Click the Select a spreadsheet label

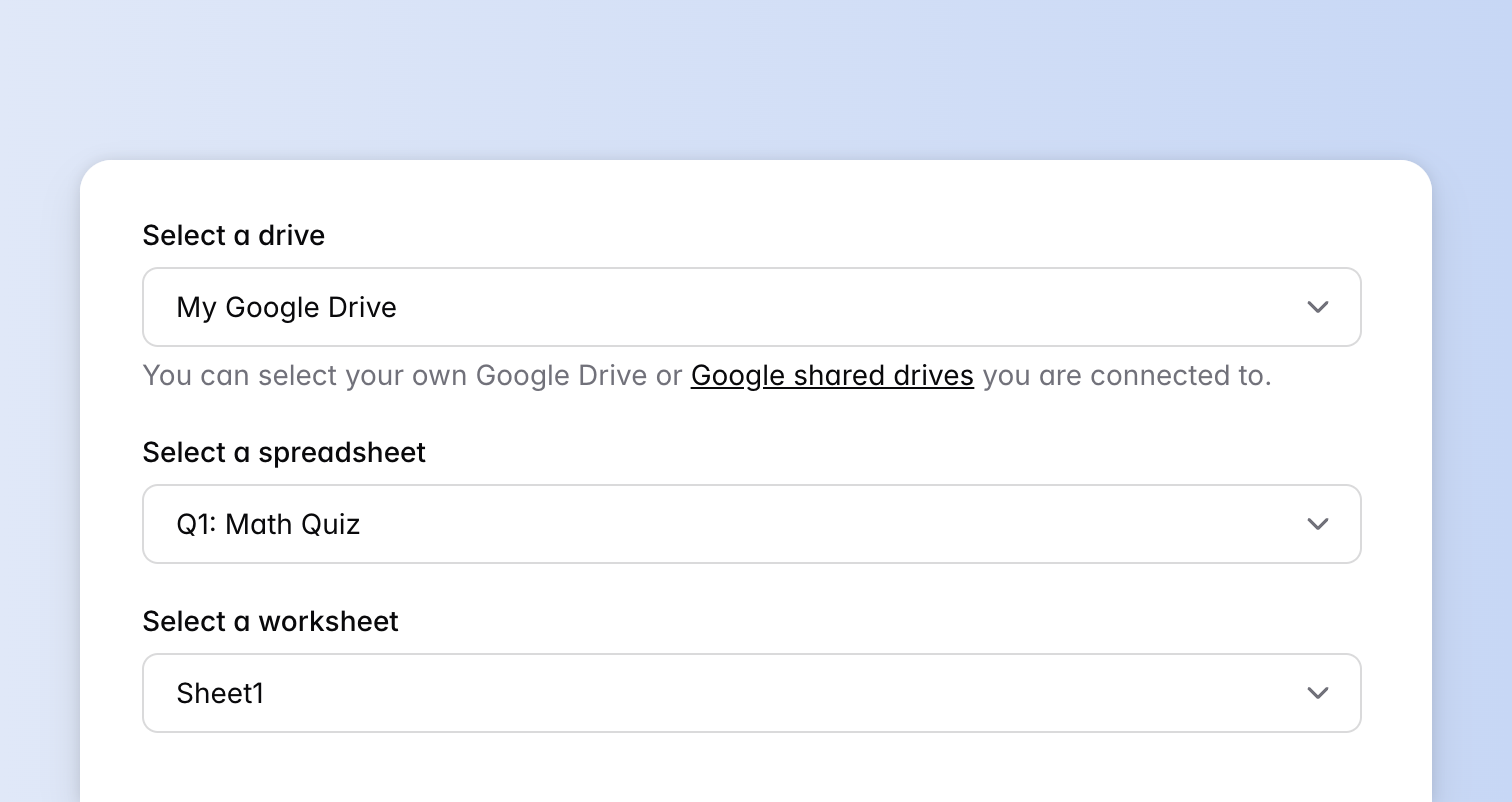pos(284,452)
